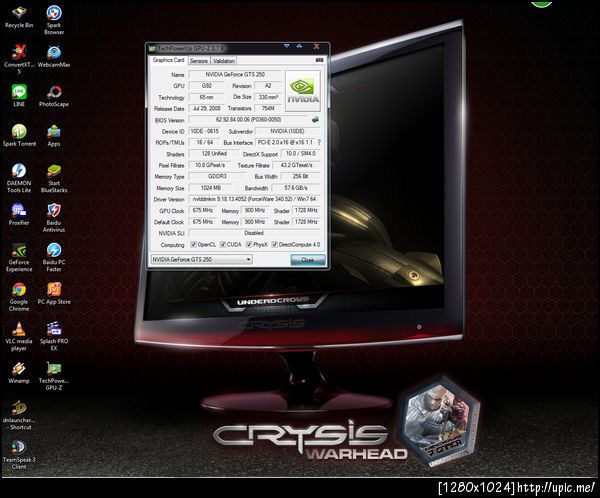This screenshot has height=498, width=600.
Task: Toggle the DirectCompute 4.0 checkbox
Action: (x=274, y=244)
